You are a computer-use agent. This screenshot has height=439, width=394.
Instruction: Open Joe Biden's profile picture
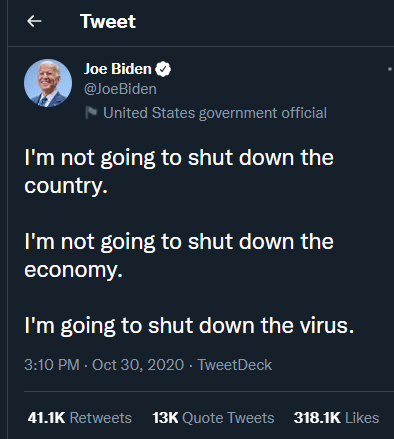coord(48,83)
